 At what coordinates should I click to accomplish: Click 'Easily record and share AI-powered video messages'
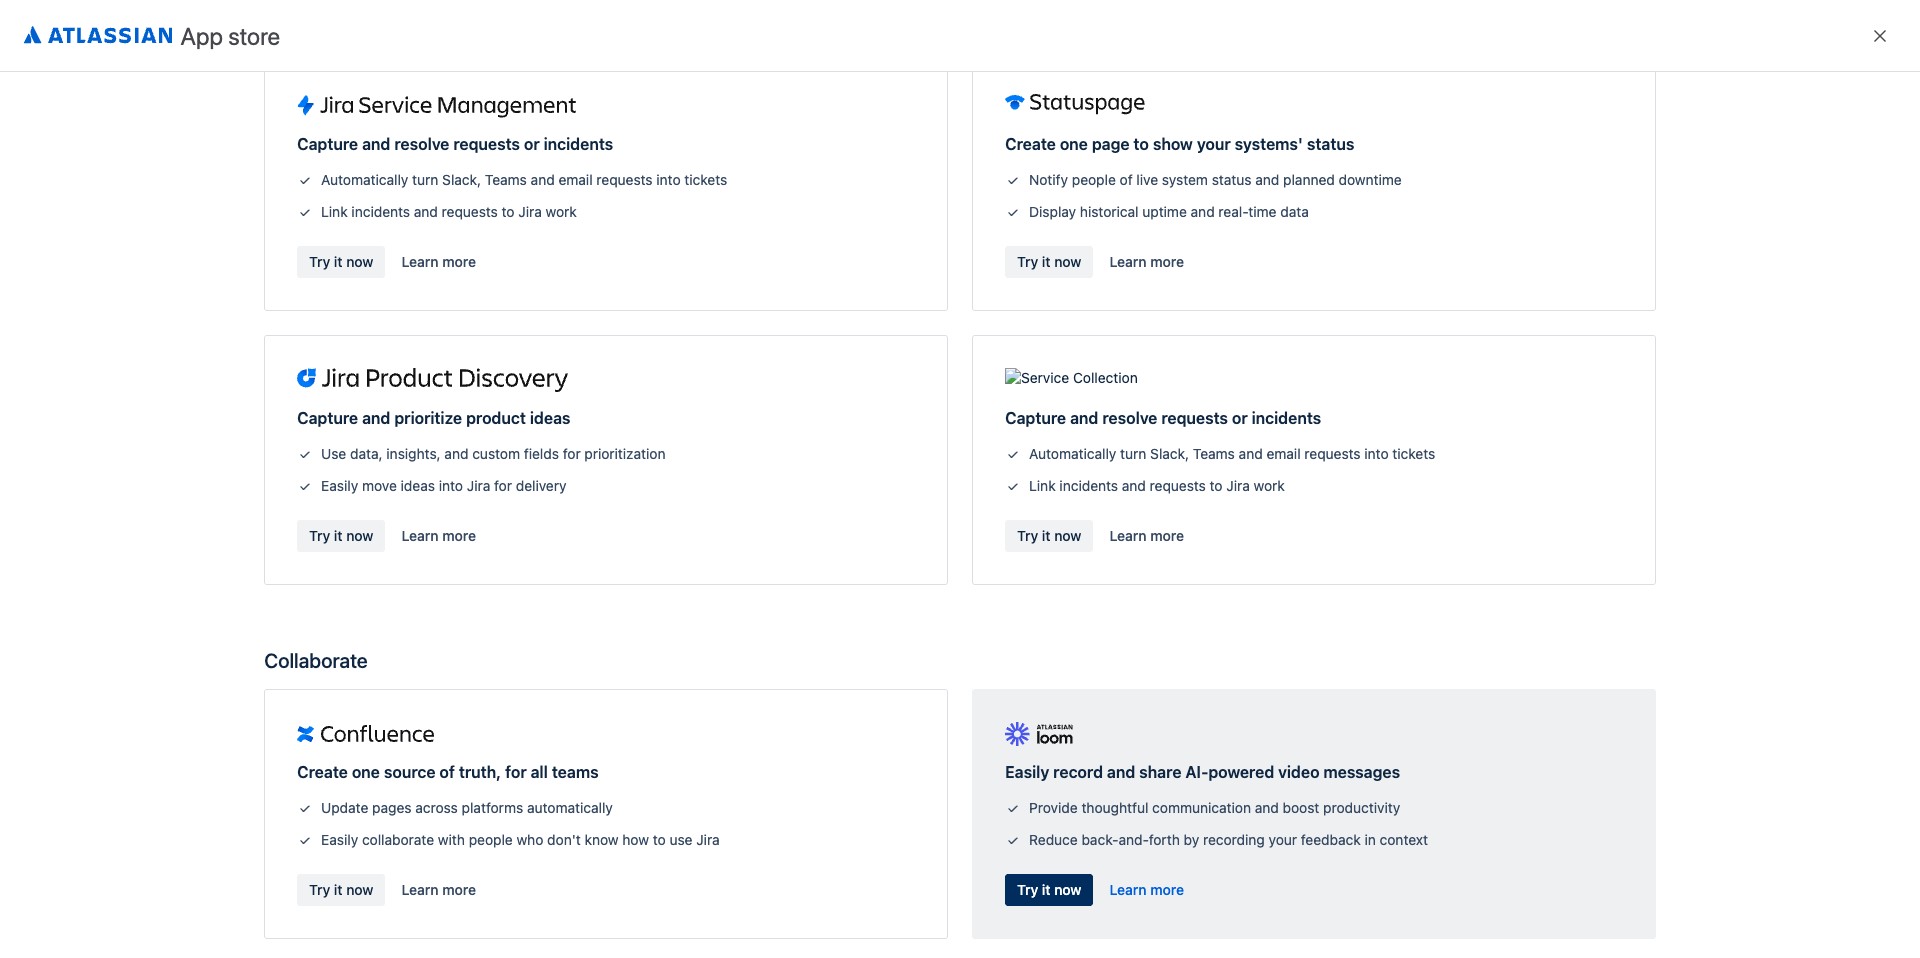tap(1203, 772)
